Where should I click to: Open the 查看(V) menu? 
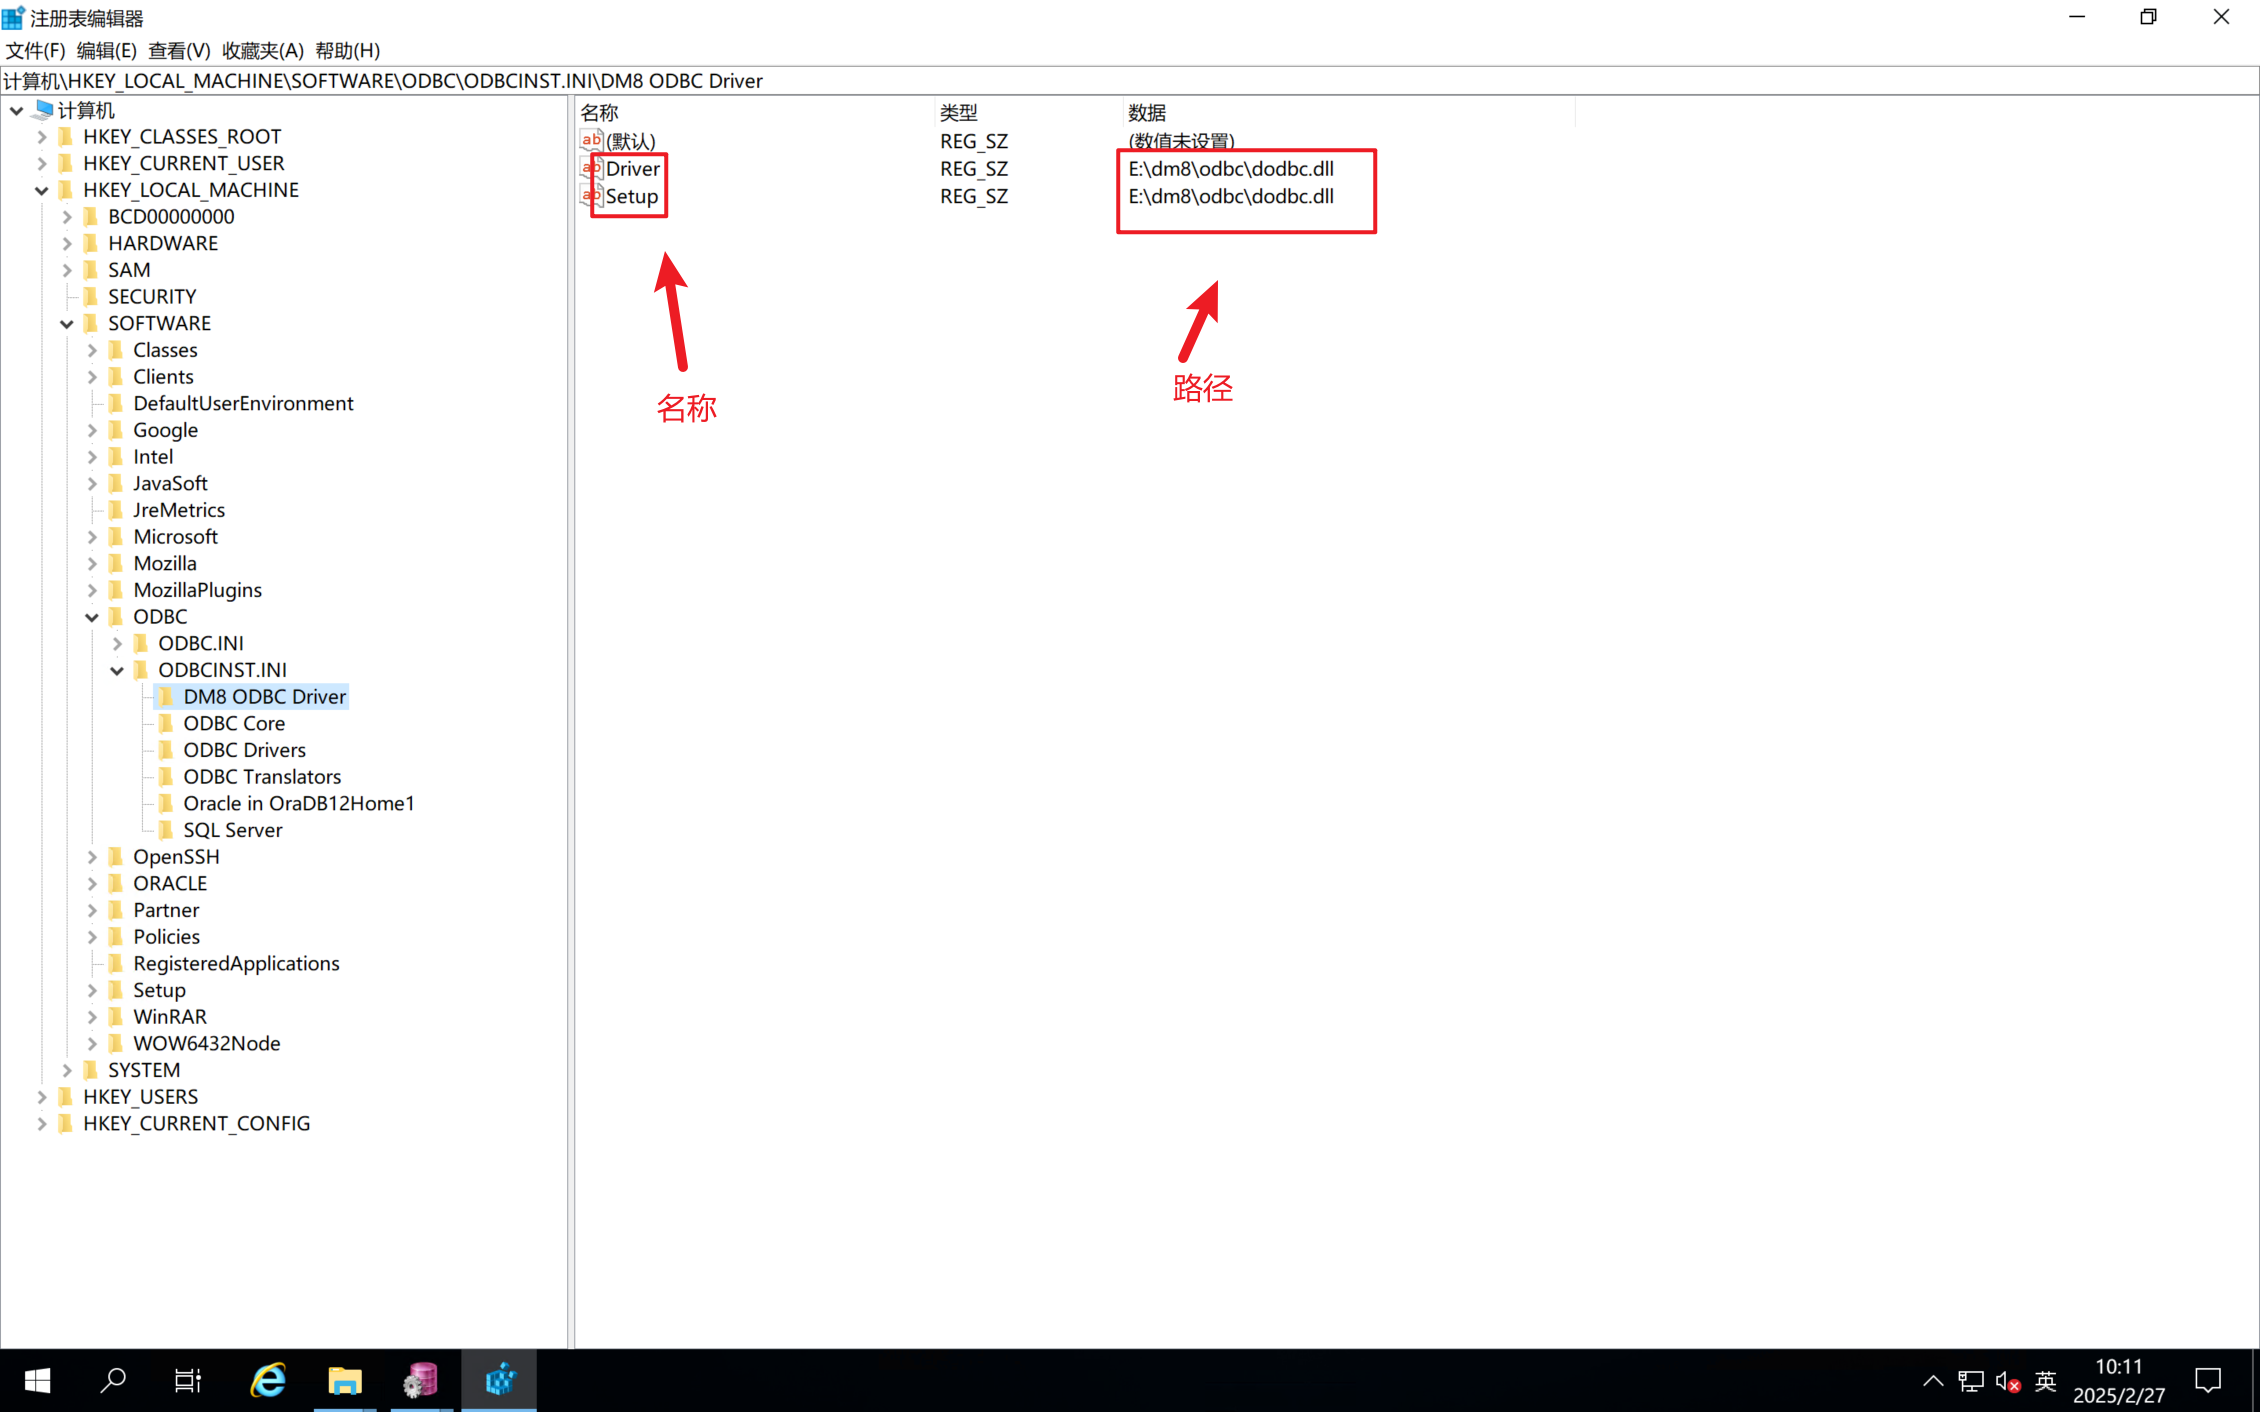pyautogui.click(x=179, y=50)
